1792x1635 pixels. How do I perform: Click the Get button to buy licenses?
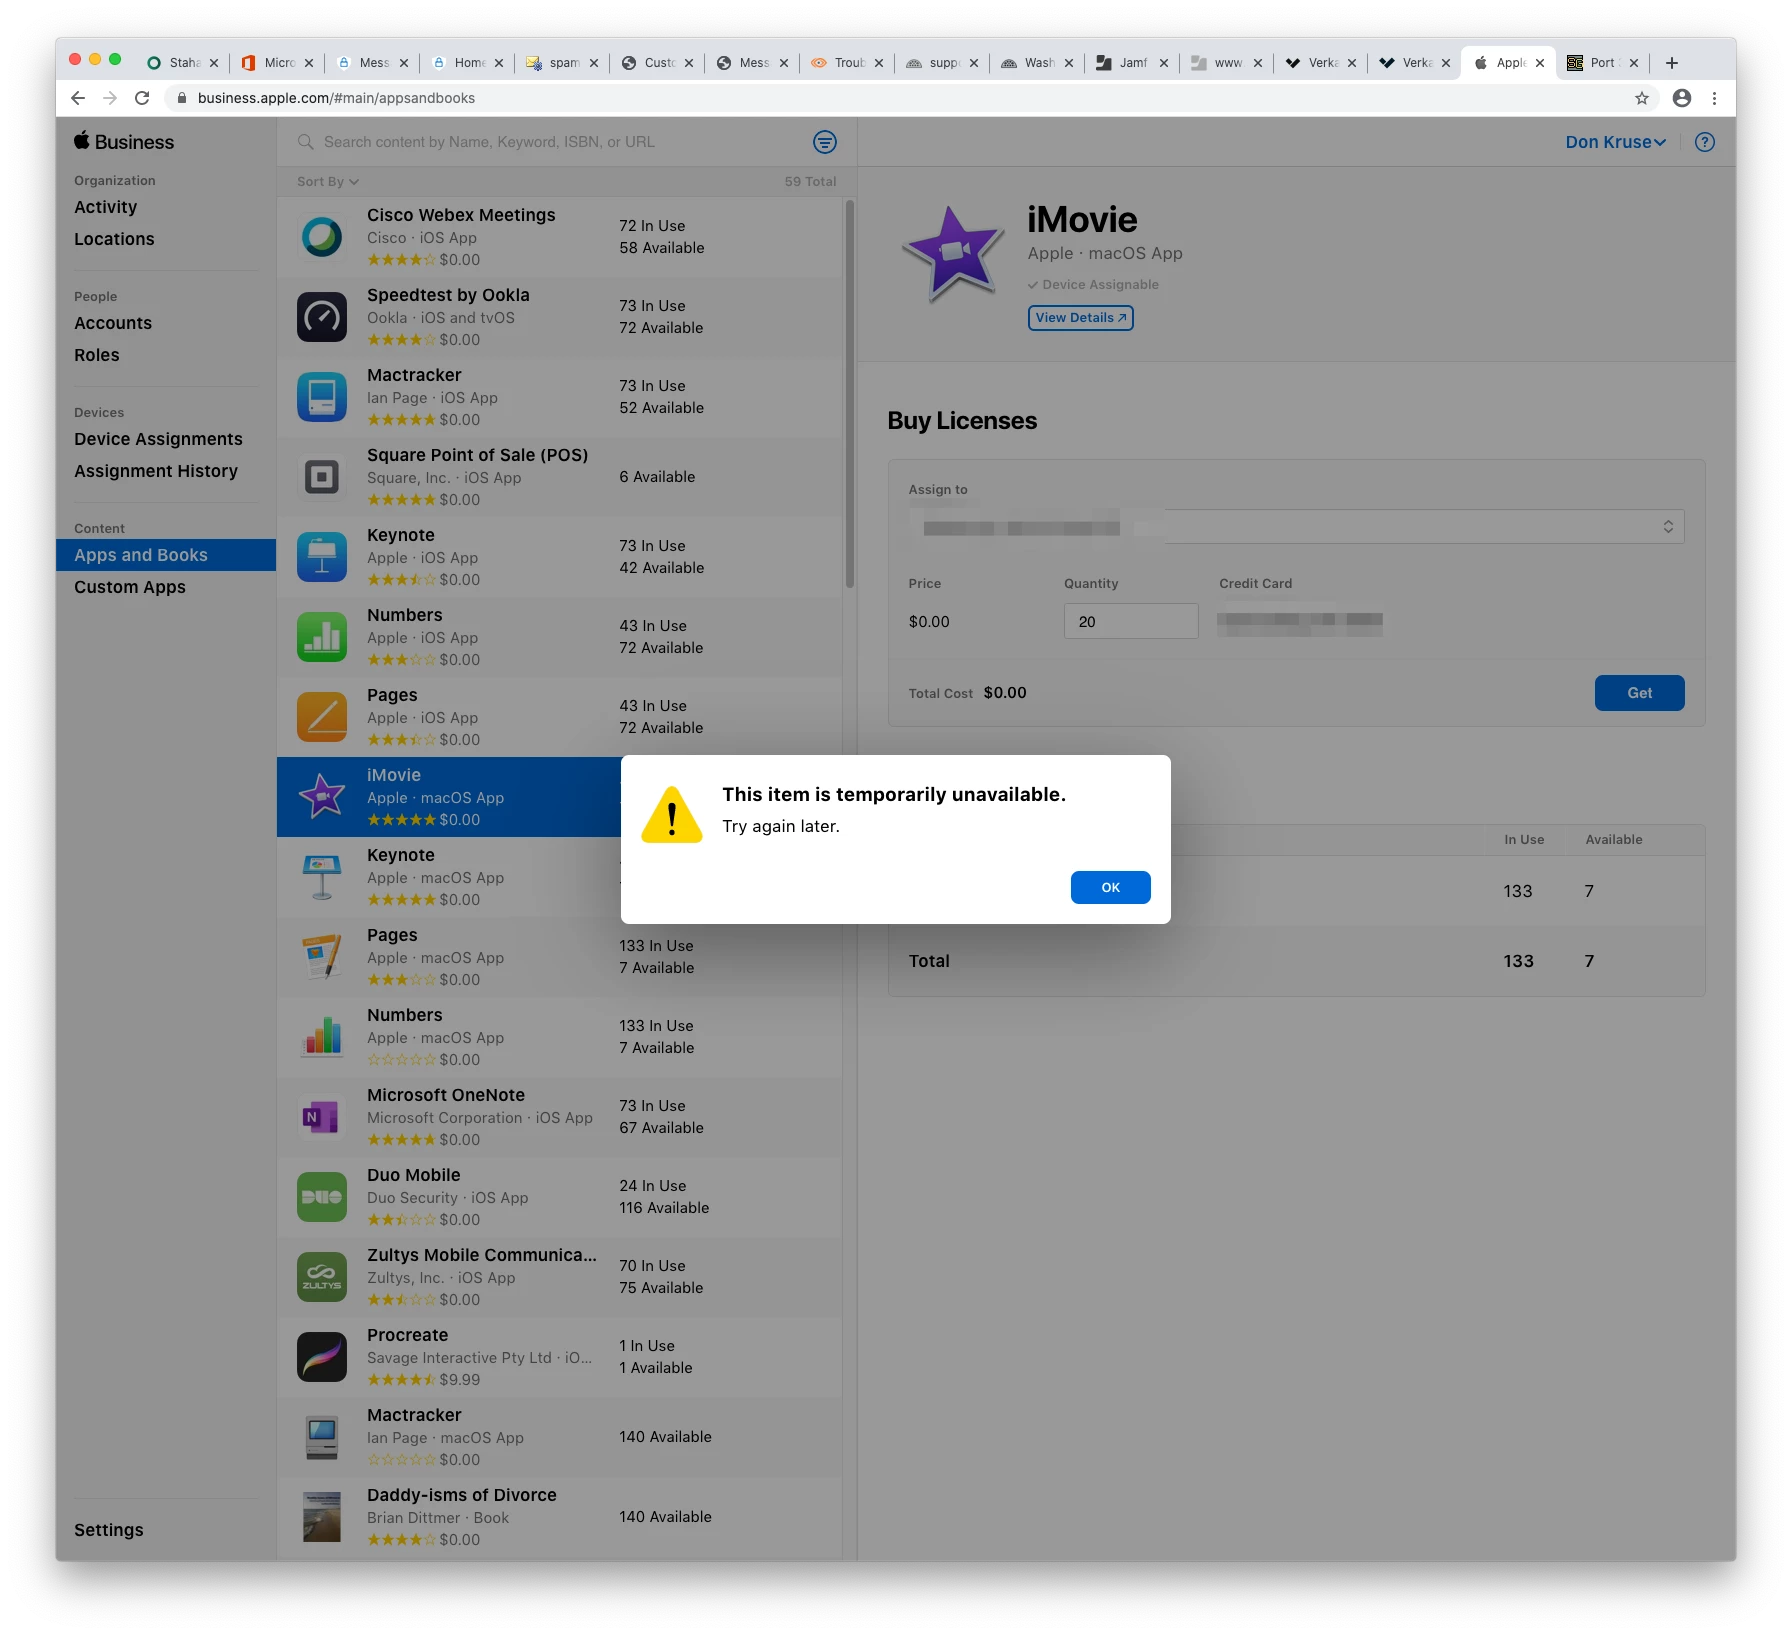pos(1639,693)
